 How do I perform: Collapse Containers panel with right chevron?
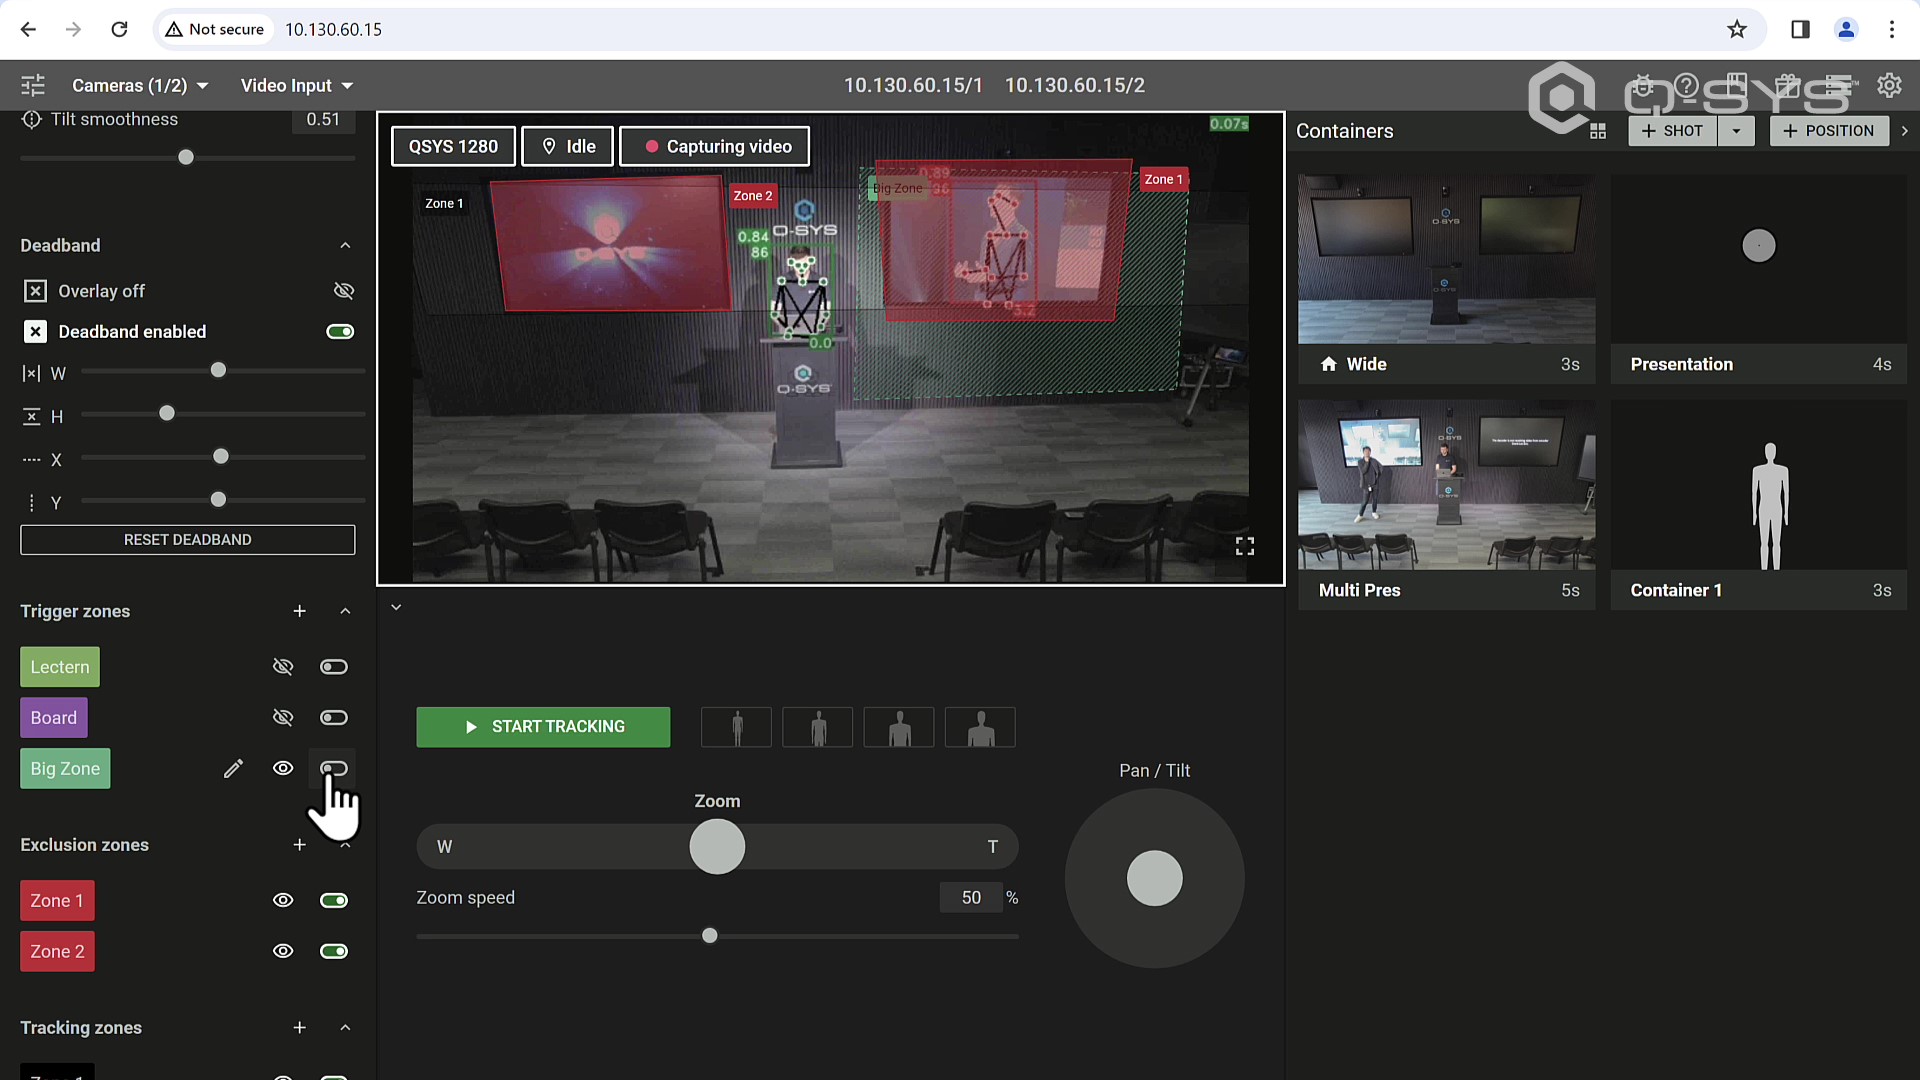(1904, 131)
